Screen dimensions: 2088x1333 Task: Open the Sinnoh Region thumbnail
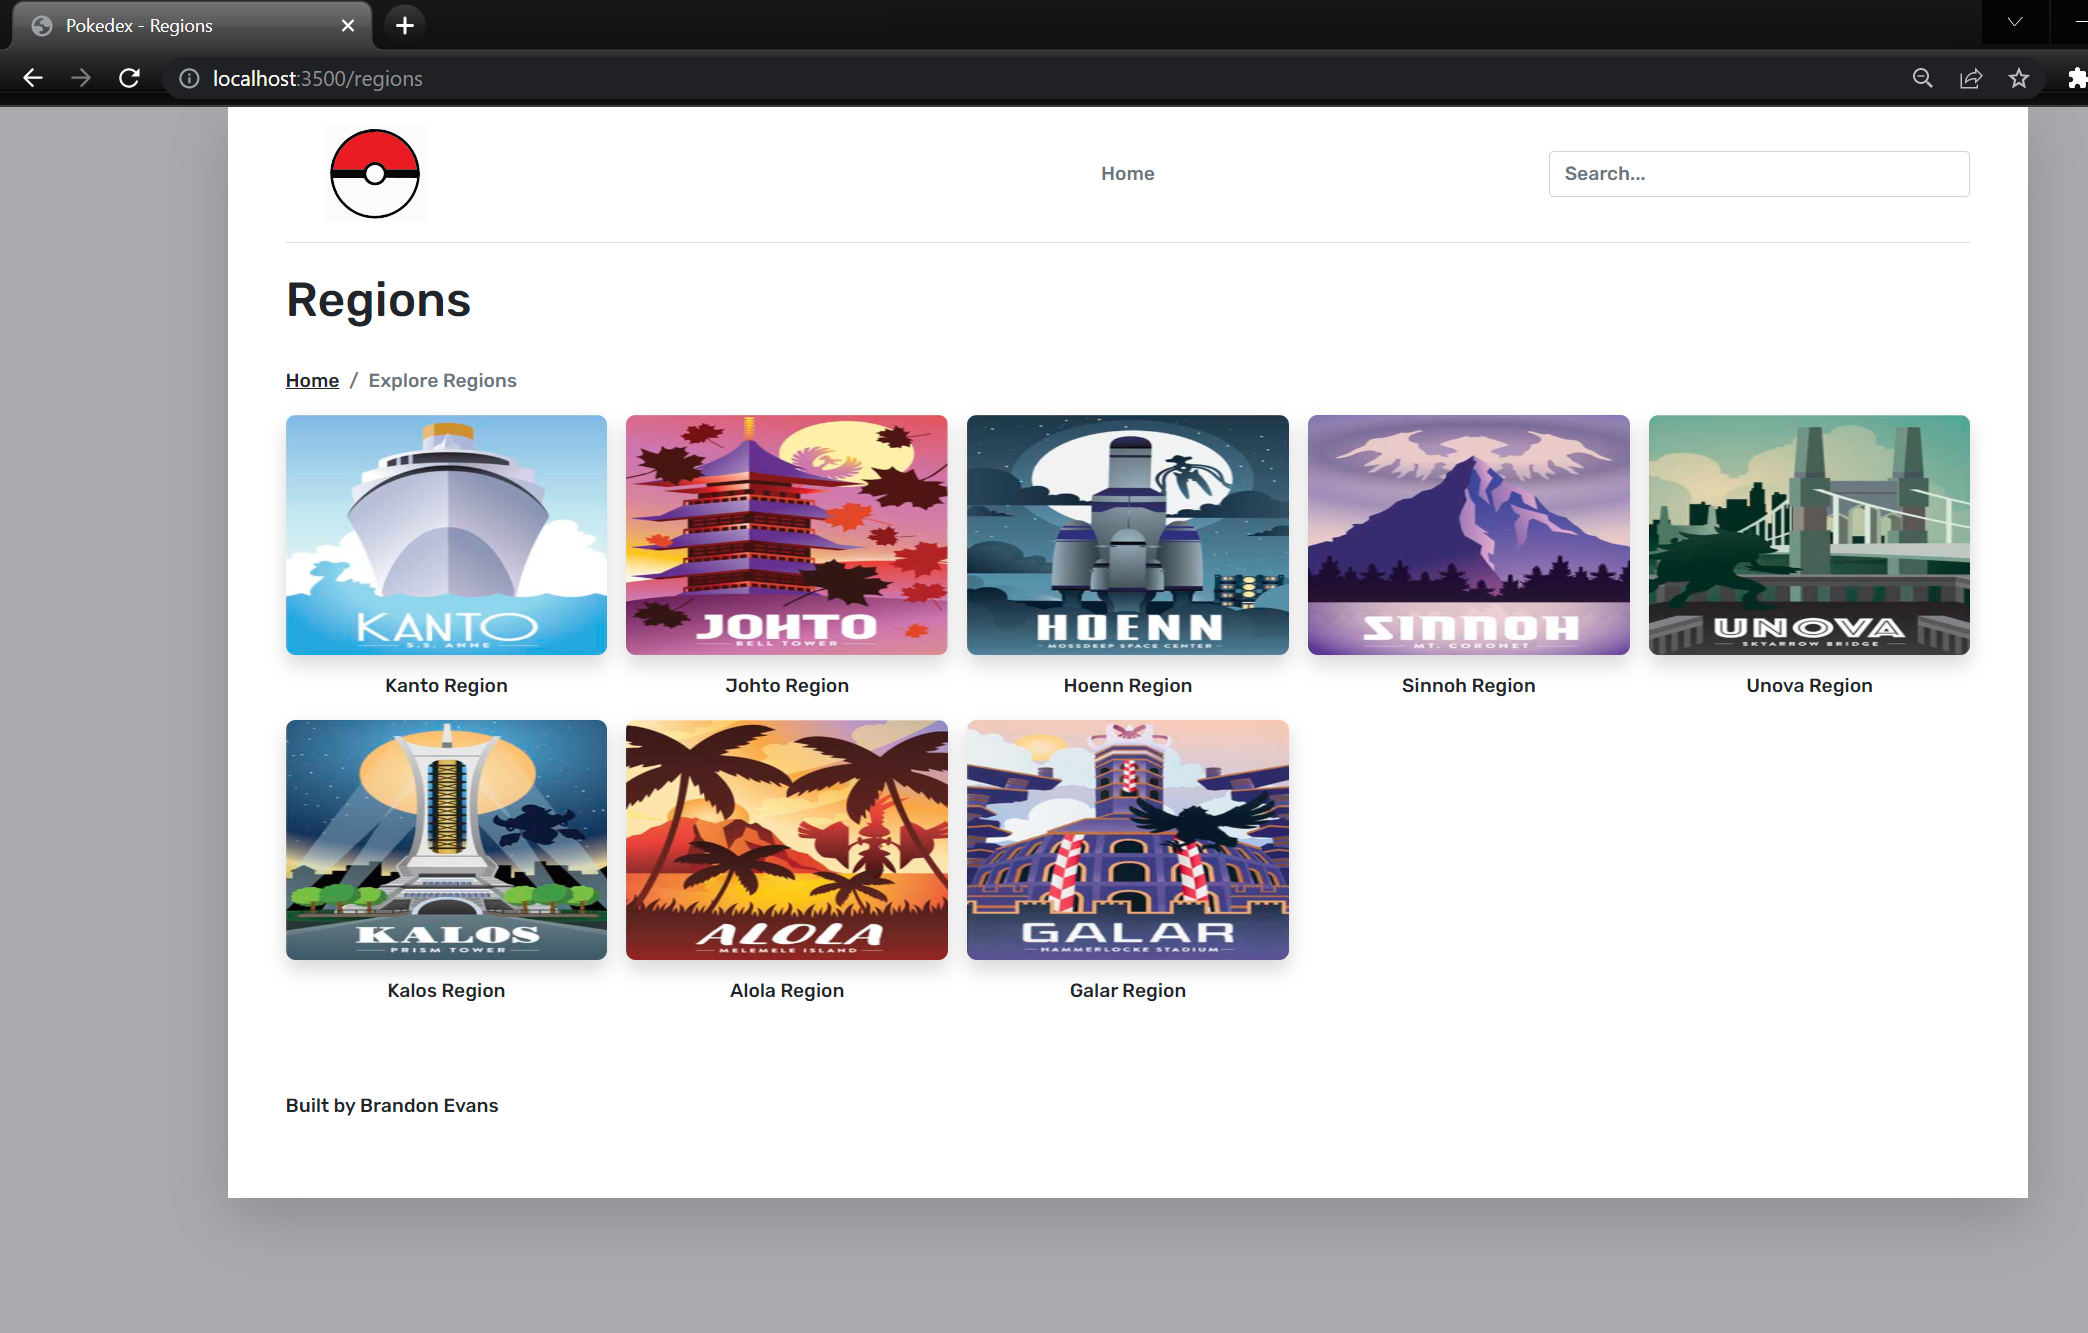[1468, 535]
